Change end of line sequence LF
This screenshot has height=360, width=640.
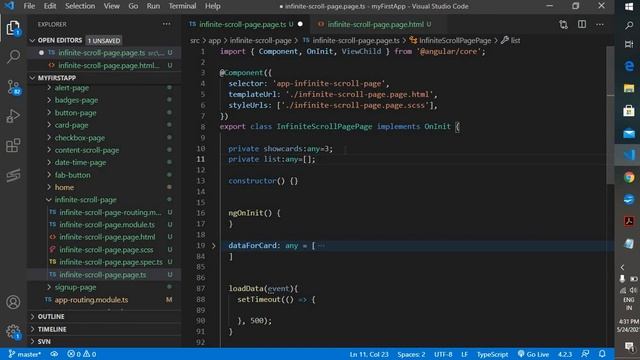(x=464, y=354)
